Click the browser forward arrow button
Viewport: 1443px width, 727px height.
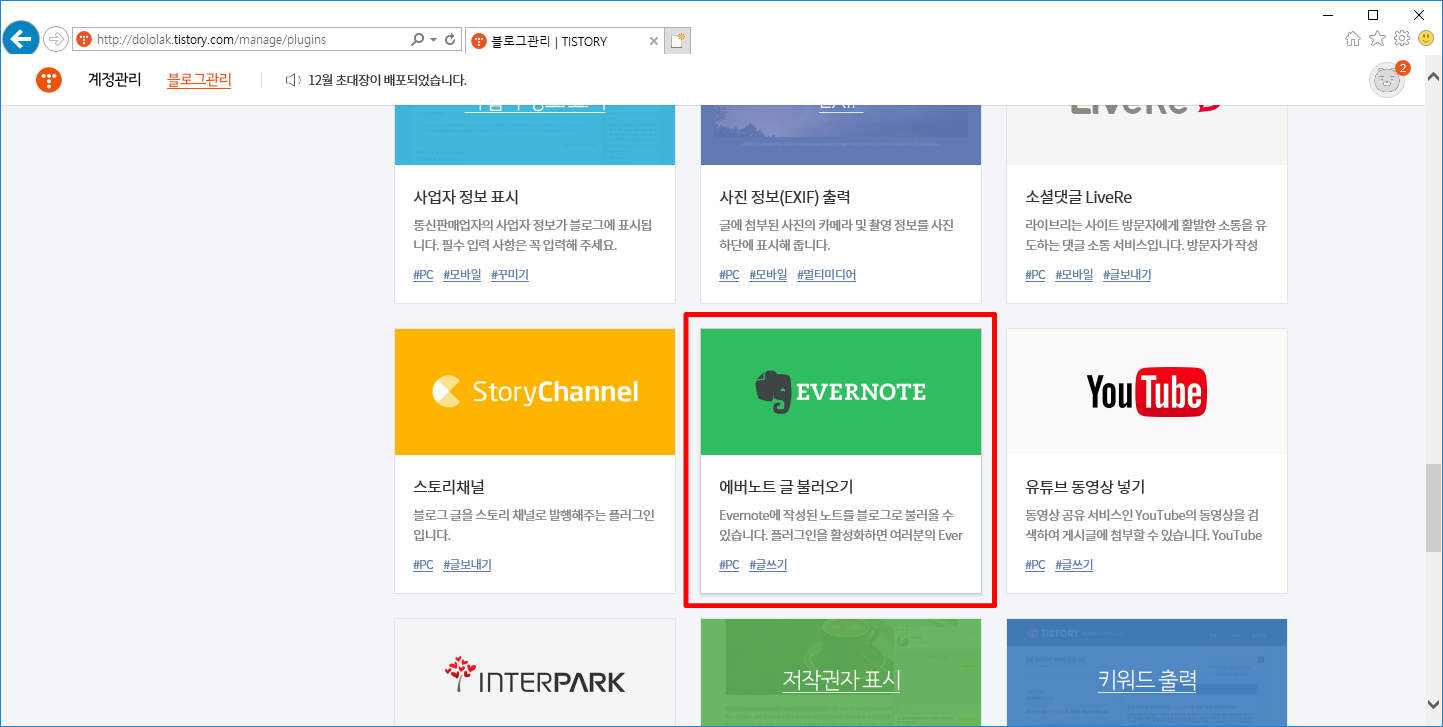56,40
